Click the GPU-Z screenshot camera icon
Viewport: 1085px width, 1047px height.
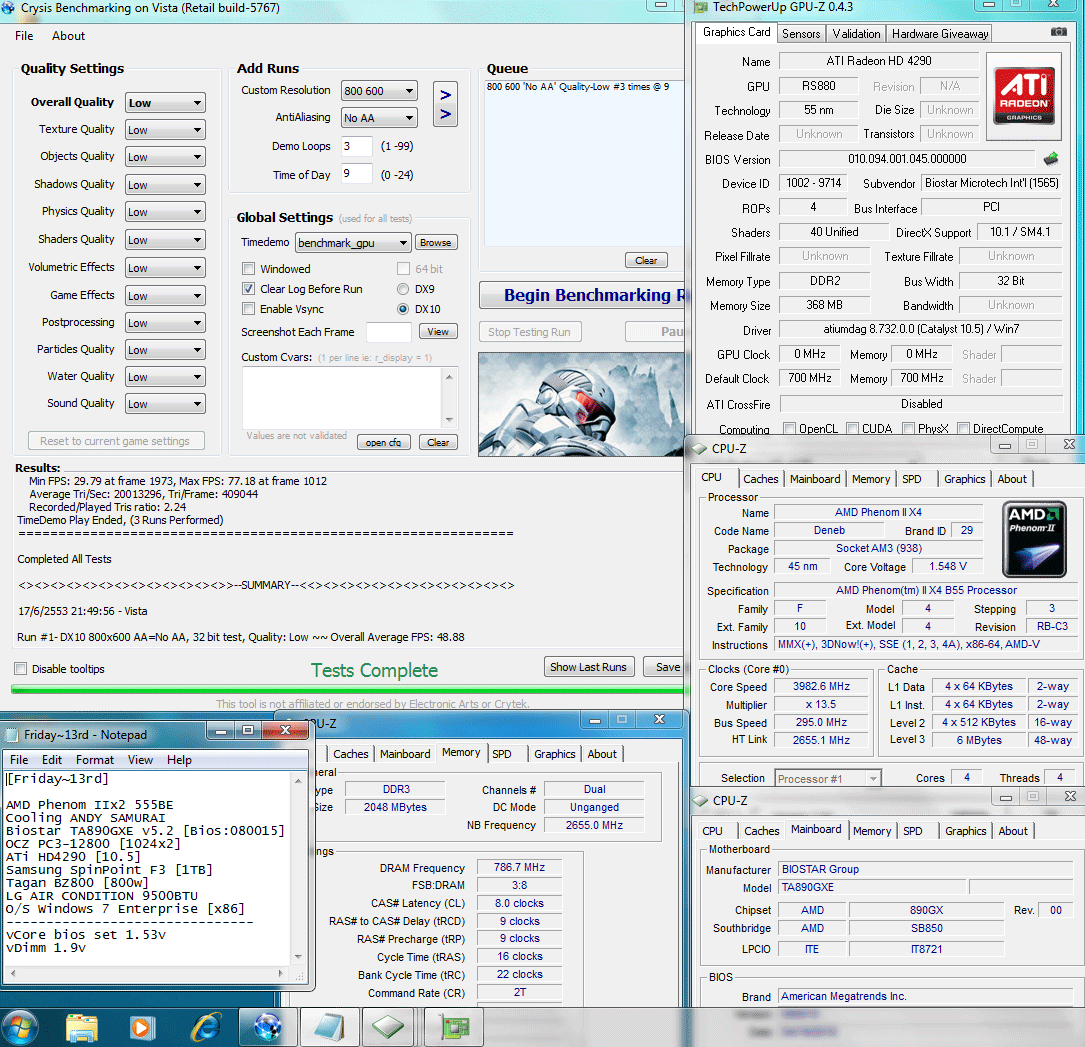pyautogui.click(x=1059, y=33)
